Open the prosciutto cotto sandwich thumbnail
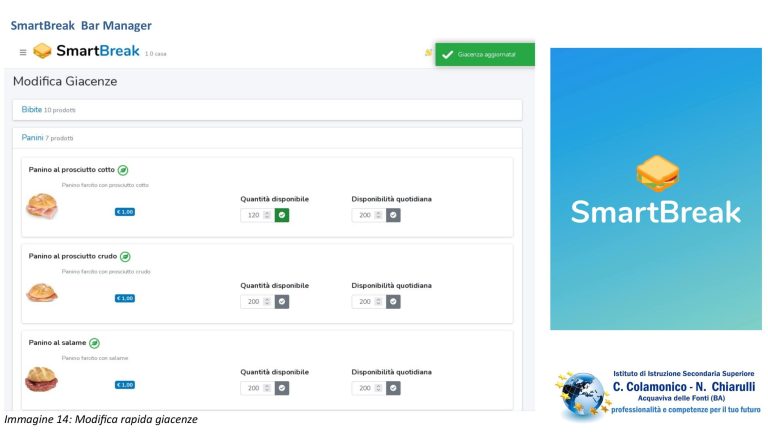 pos(42,206)
